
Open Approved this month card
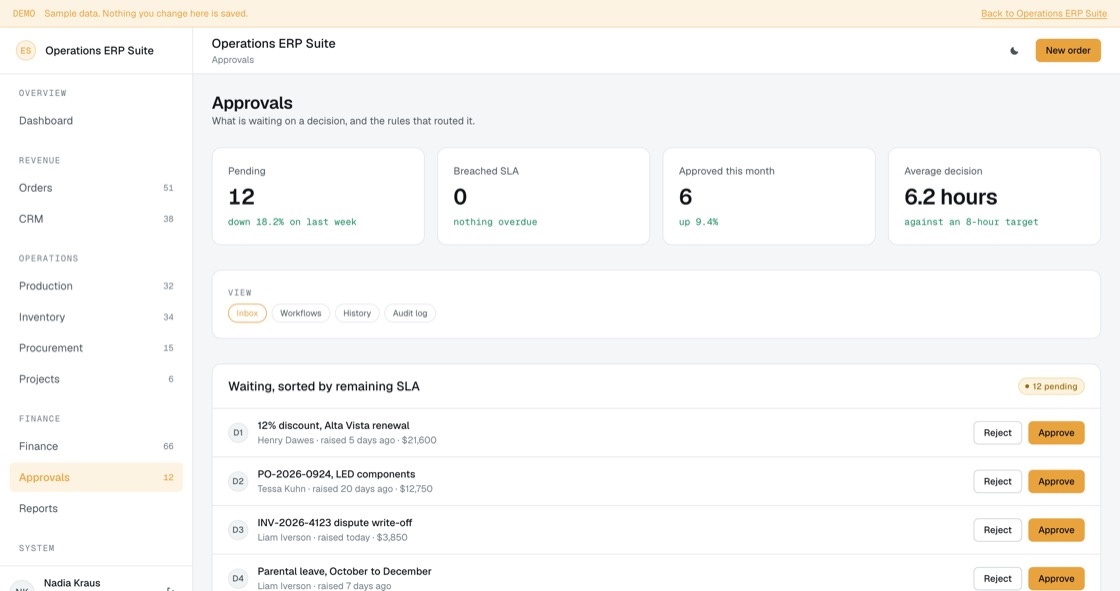pos(769,197)
